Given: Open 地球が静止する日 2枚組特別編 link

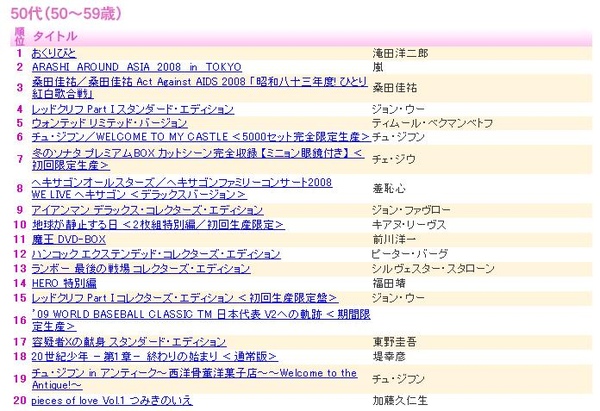Looking at the screenshot, I should pos(158,224).
